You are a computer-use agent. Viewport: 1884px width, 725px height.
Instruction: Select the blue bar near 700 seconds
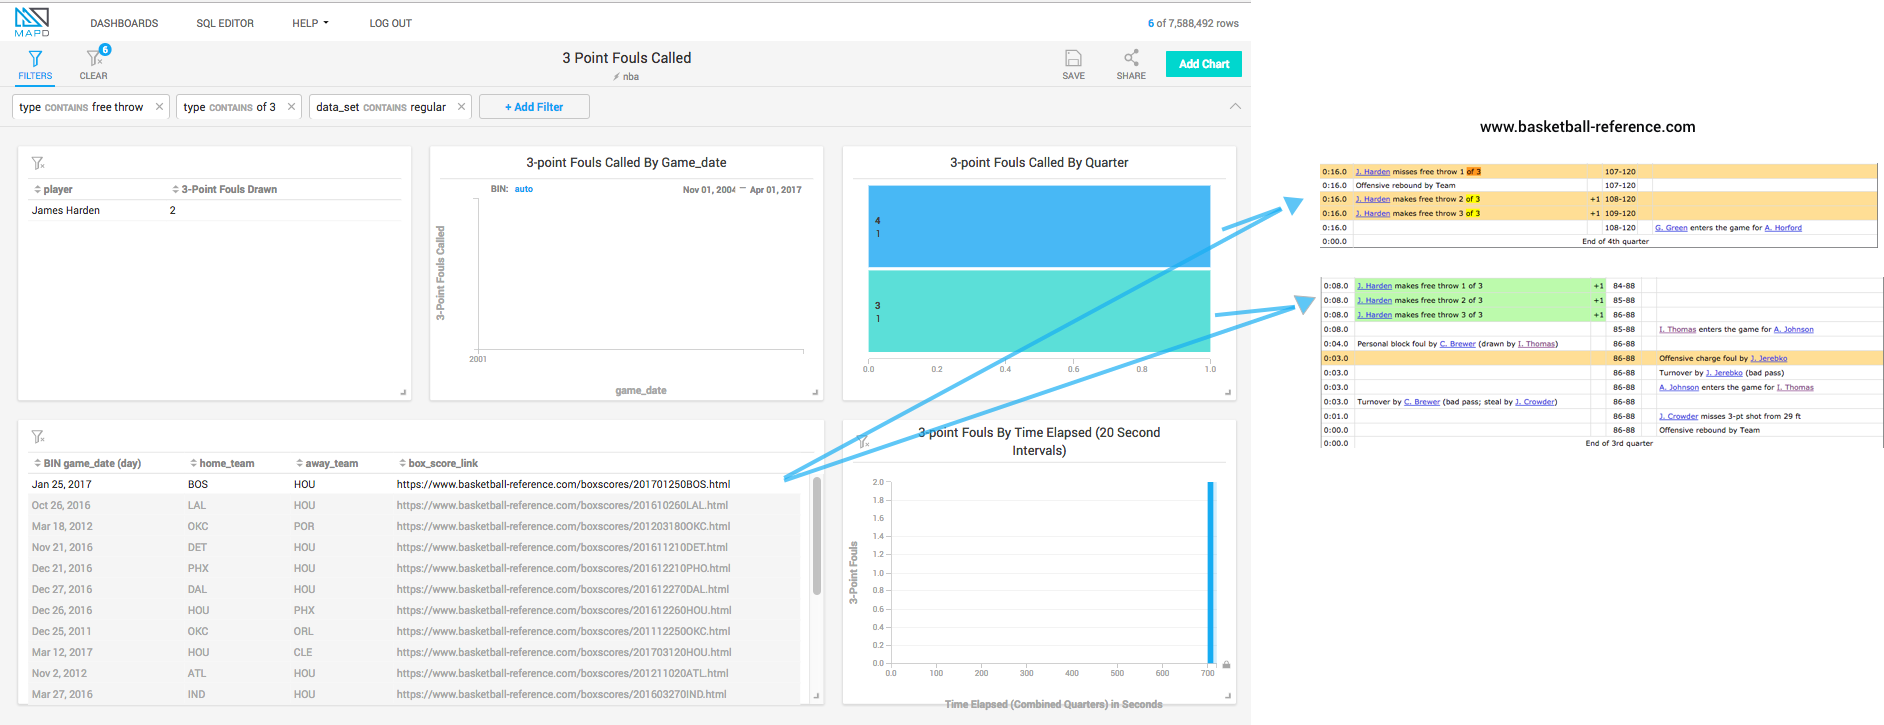click(1210, 573)
